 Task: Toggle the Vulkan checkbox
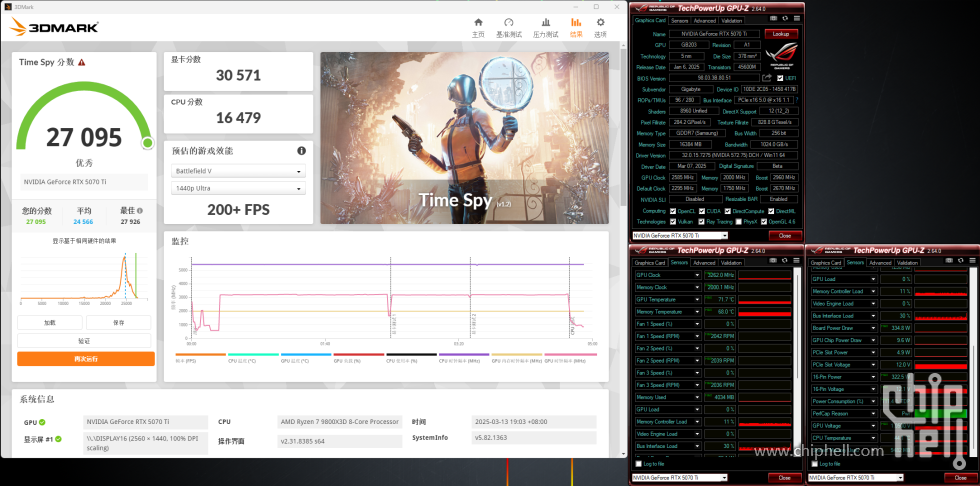[672, 222]
